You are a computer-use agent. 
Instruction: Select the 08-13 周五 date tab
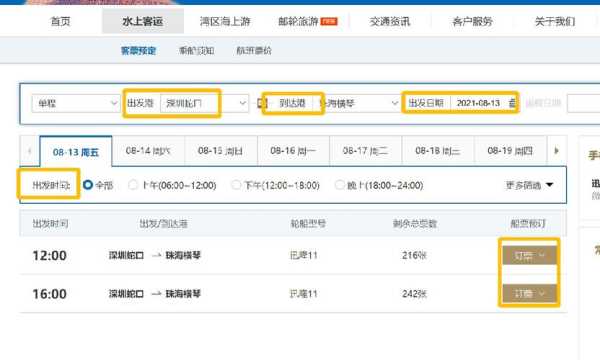click(x=76, y=152)
